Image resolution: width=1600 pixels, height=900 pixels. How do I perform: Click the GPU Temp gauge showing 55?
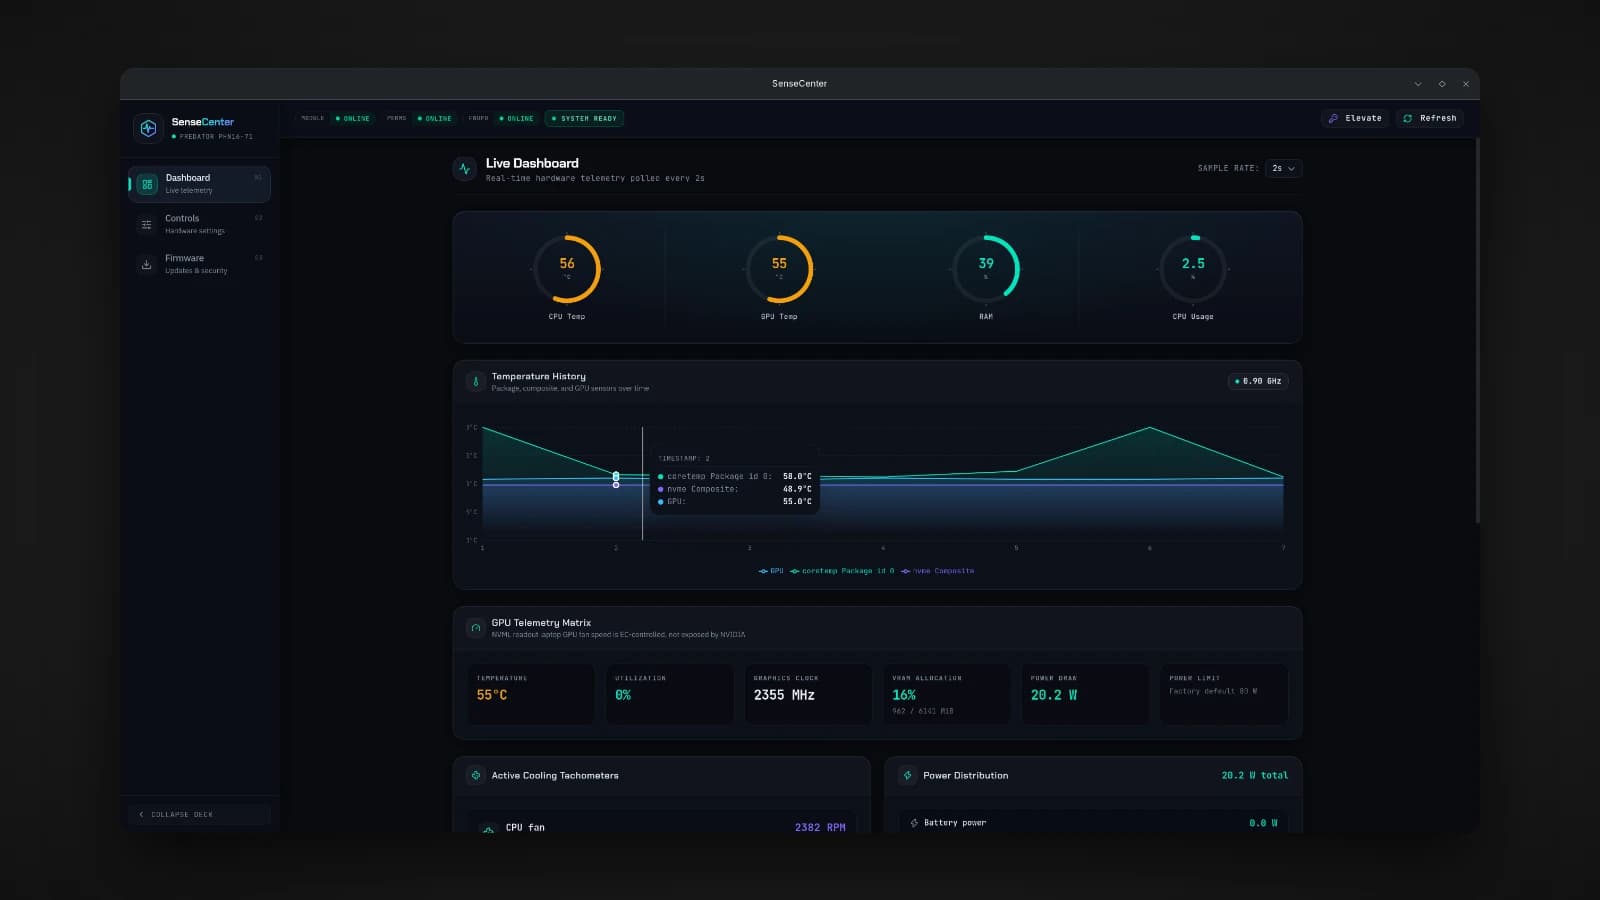(x=779, y=268)
